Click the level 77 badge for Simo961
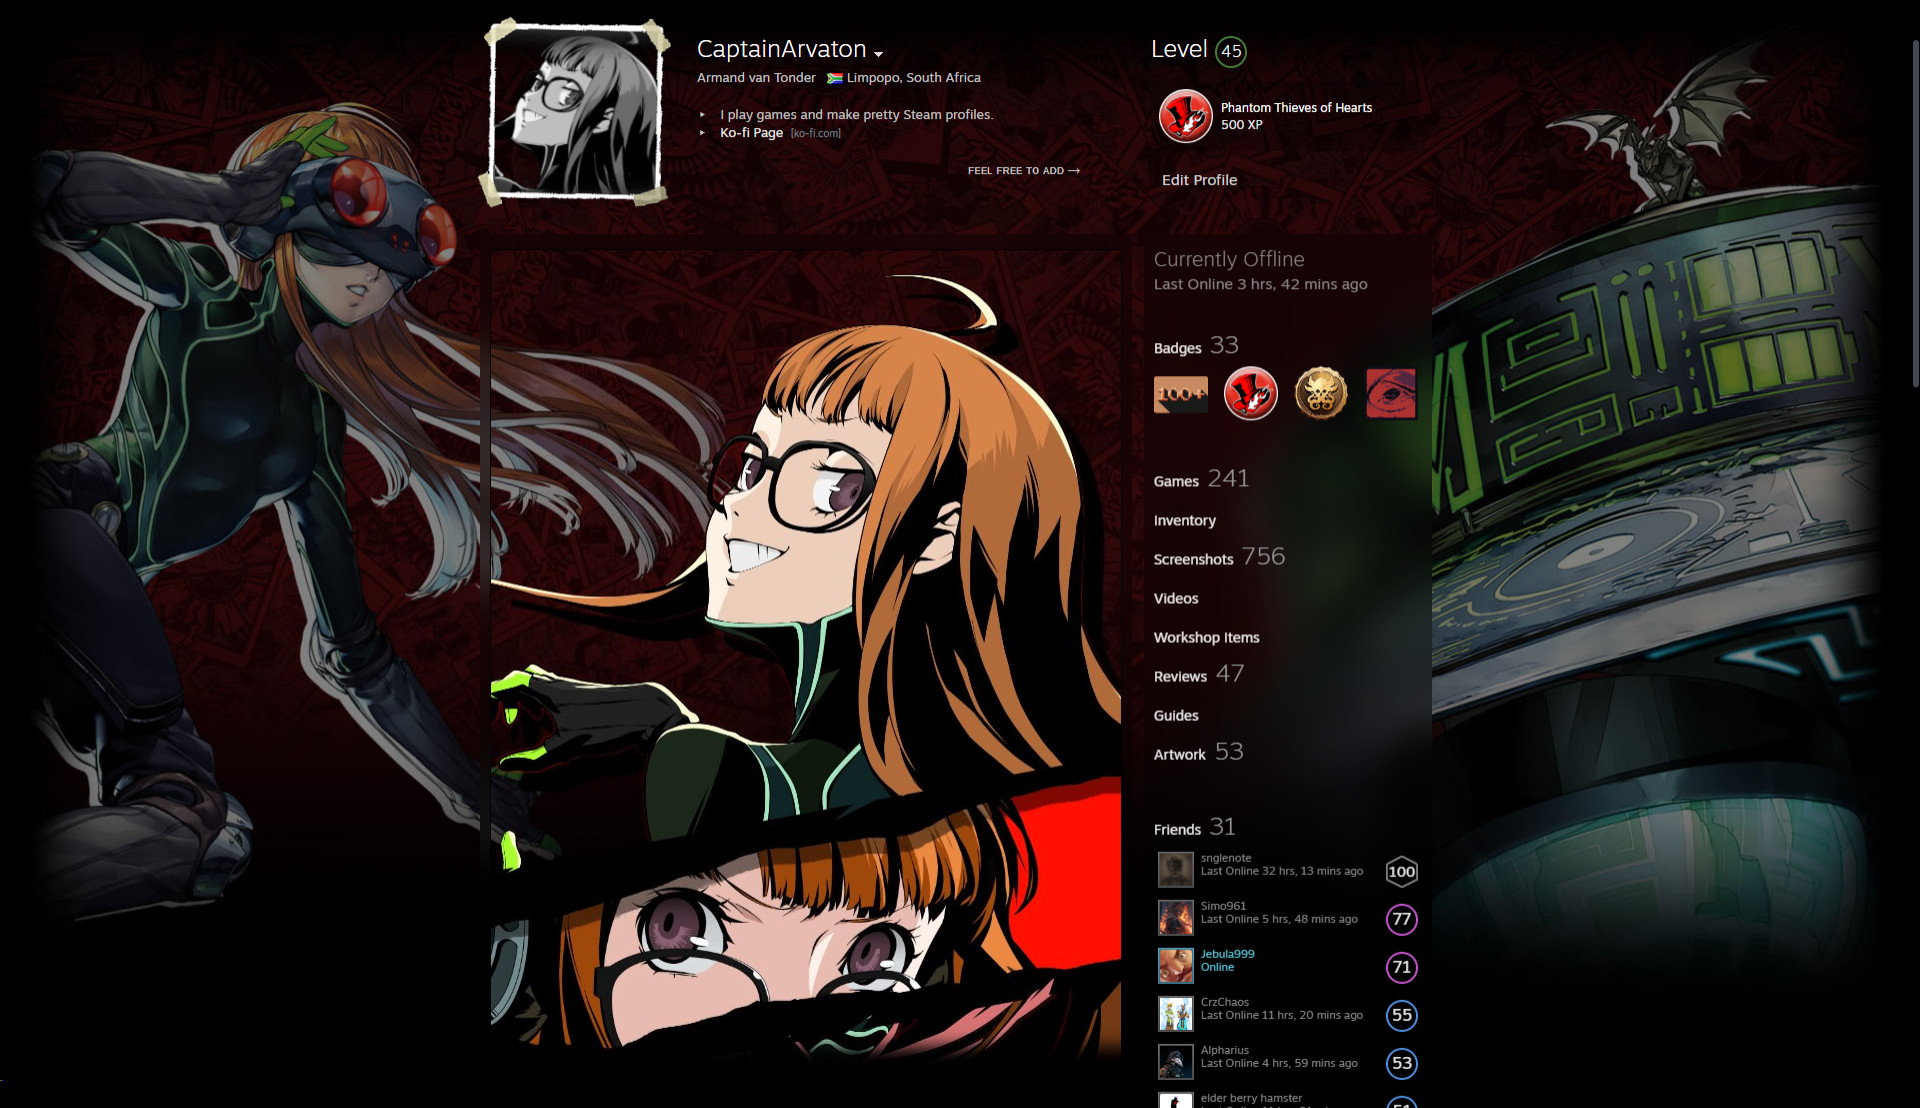Screen dimensions: 1920x1108 coord(1402,919)
